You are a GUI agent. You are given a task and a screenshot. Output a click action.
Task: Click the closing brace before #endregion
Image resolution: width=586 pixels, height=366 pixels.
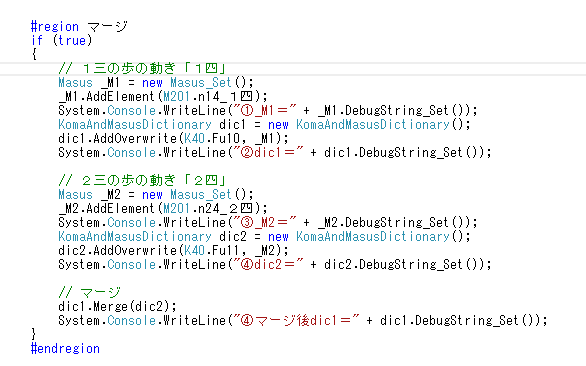(34, 334)
